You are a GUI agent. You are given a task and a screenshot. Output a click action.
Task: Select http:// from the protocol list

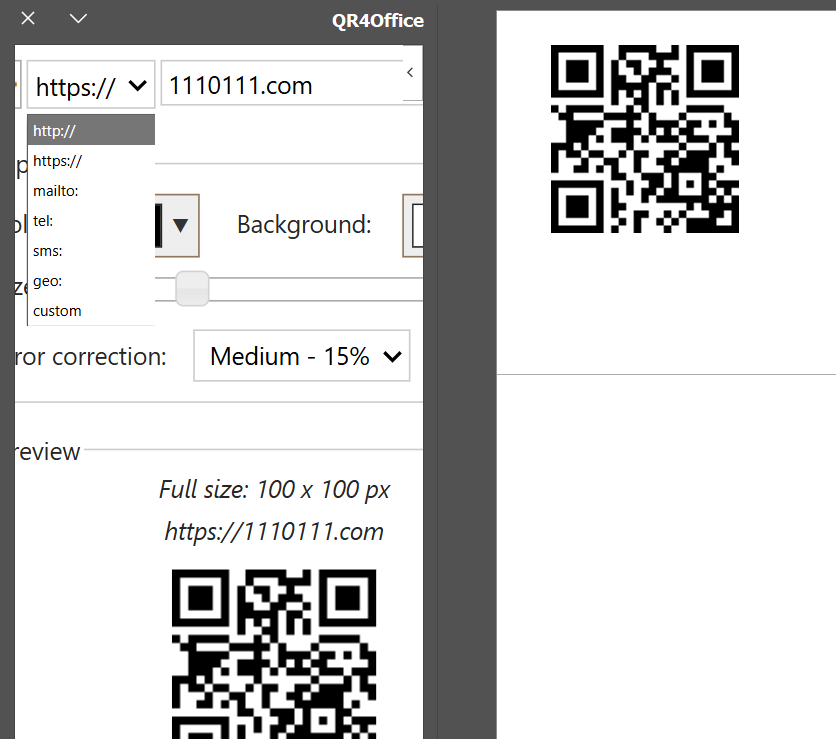[x=91, y=130]
